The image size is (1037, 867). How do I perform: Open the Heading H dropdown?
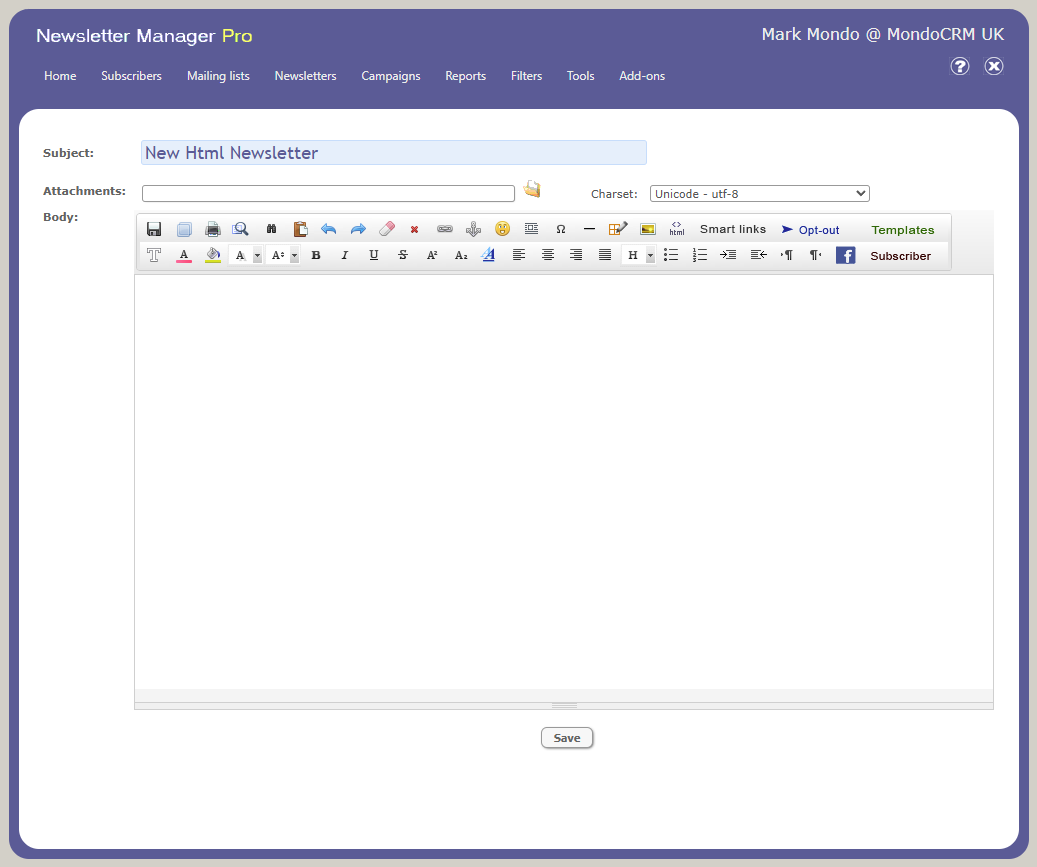[638, 255]
